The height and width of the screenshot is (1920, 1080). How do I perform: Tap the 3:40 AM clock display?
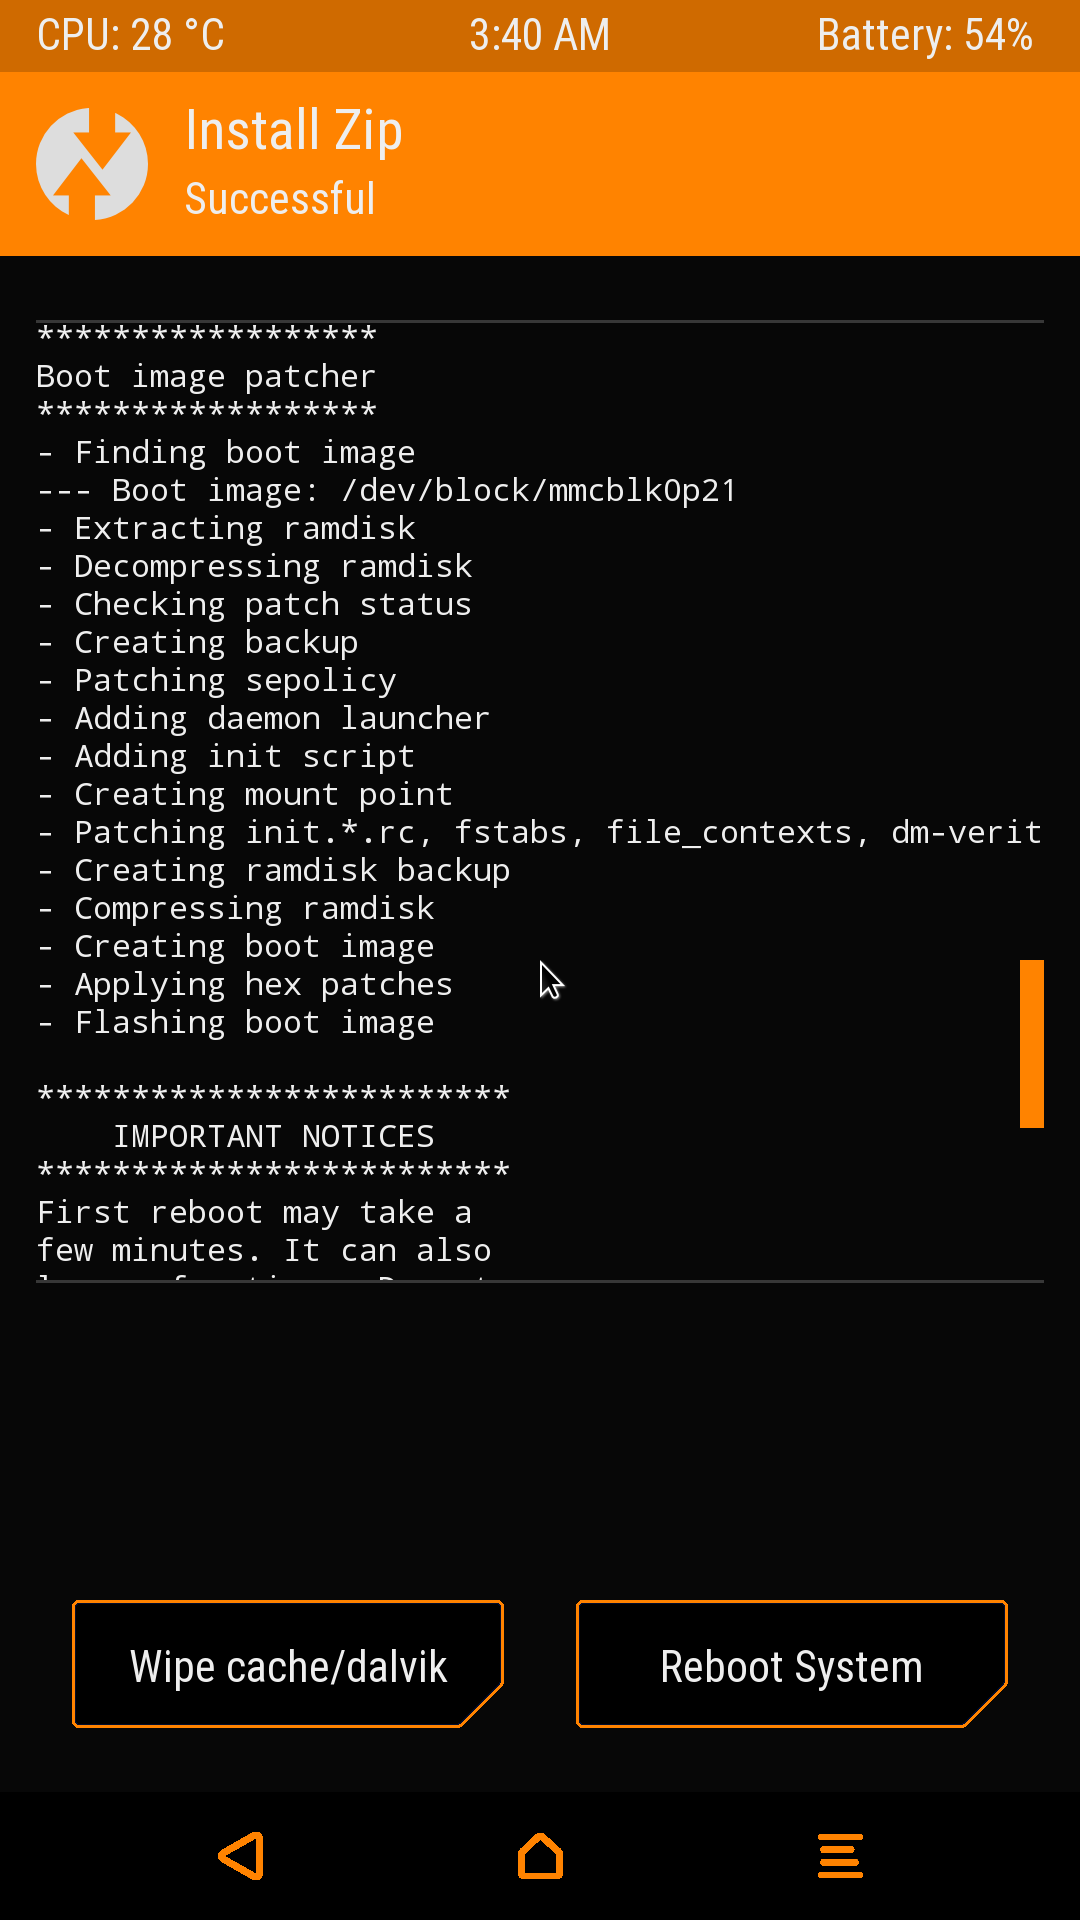click(x=540, y=36)
